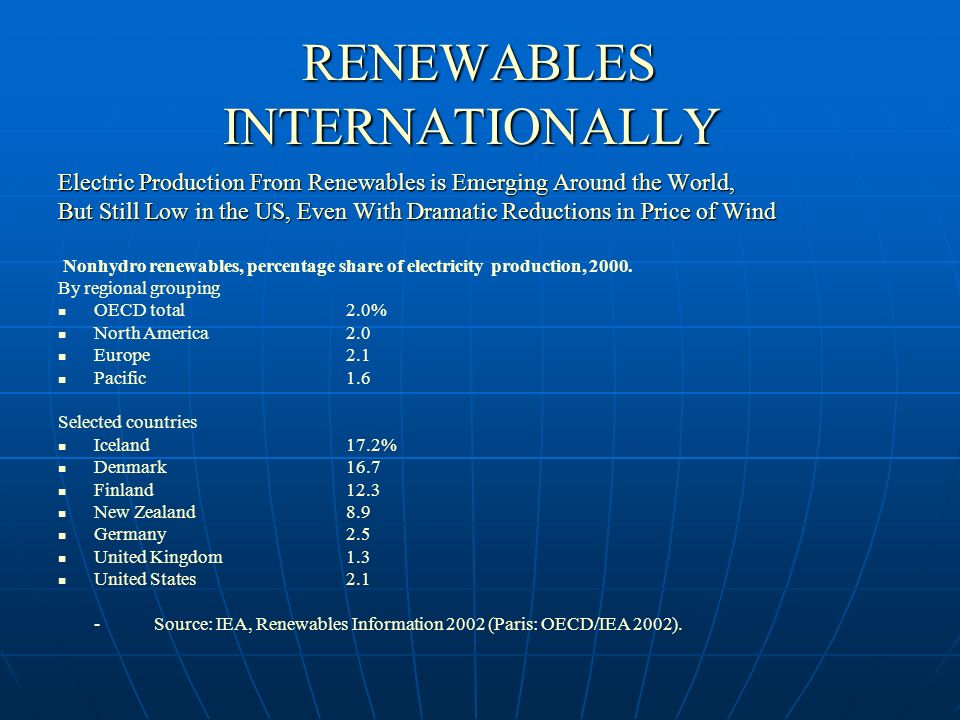This screenshot has height=720, width=960.
Task: Click the 'Selected countries' label
Action: [127, 422]
